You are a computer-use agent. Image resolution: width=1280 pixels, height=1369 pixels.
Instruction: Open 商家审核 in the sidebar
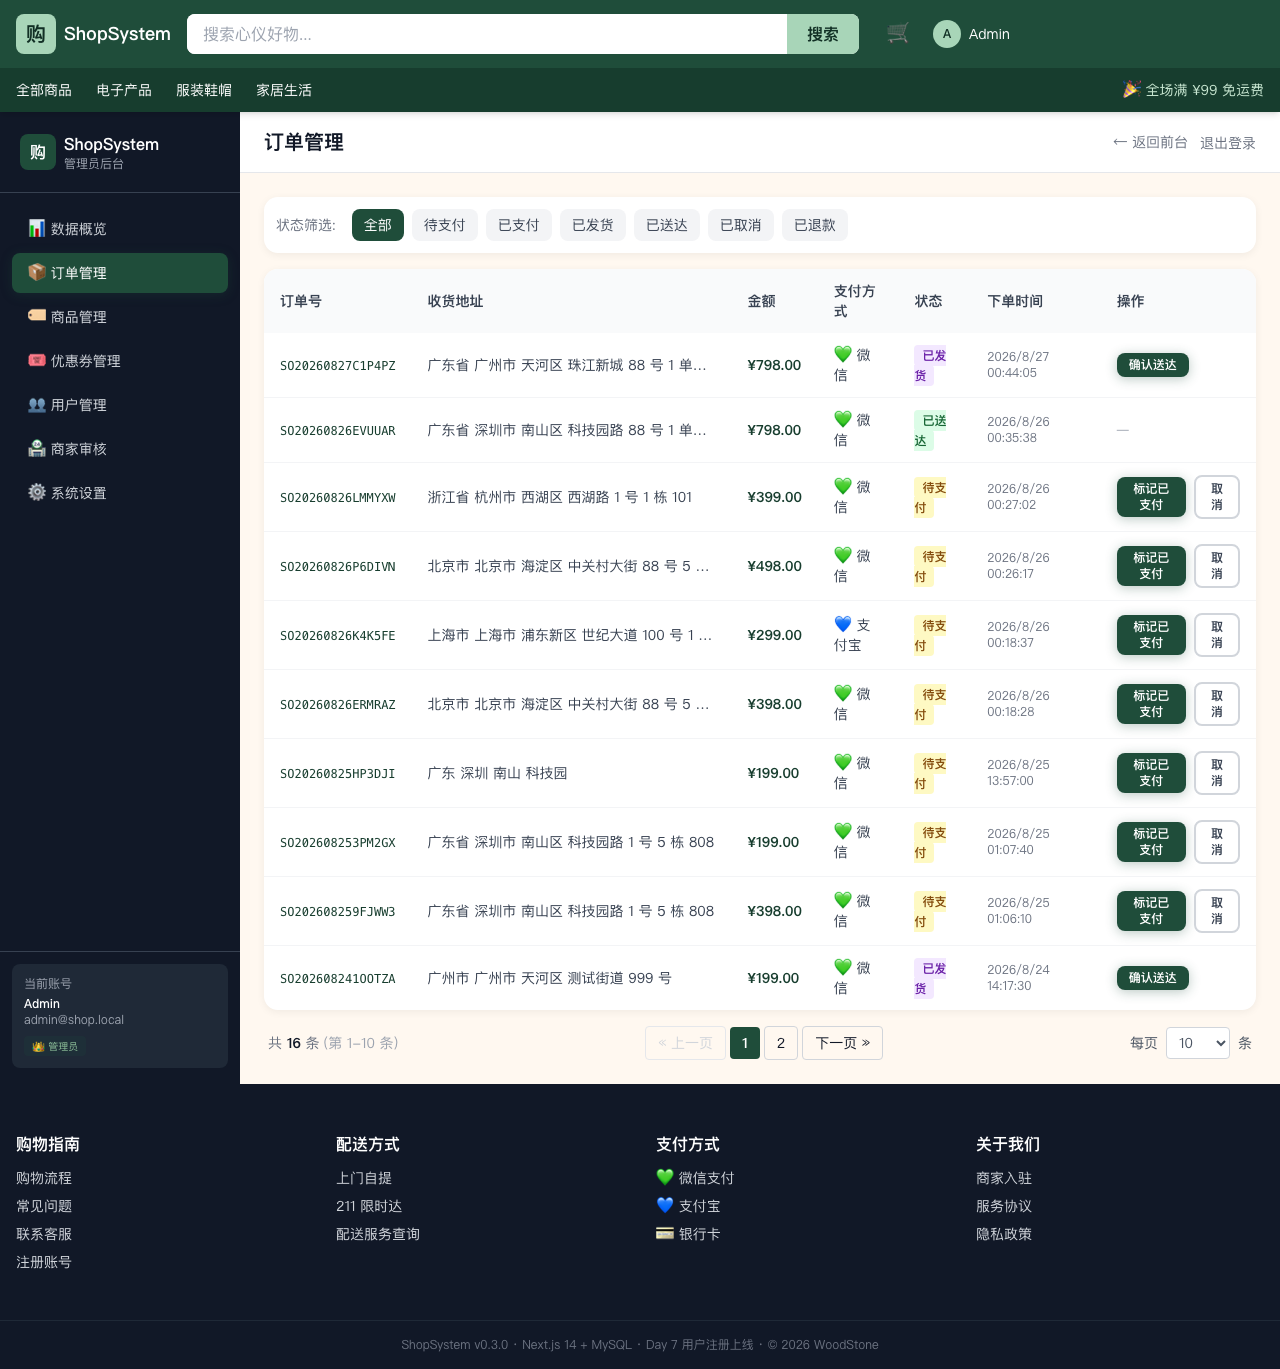120,449
